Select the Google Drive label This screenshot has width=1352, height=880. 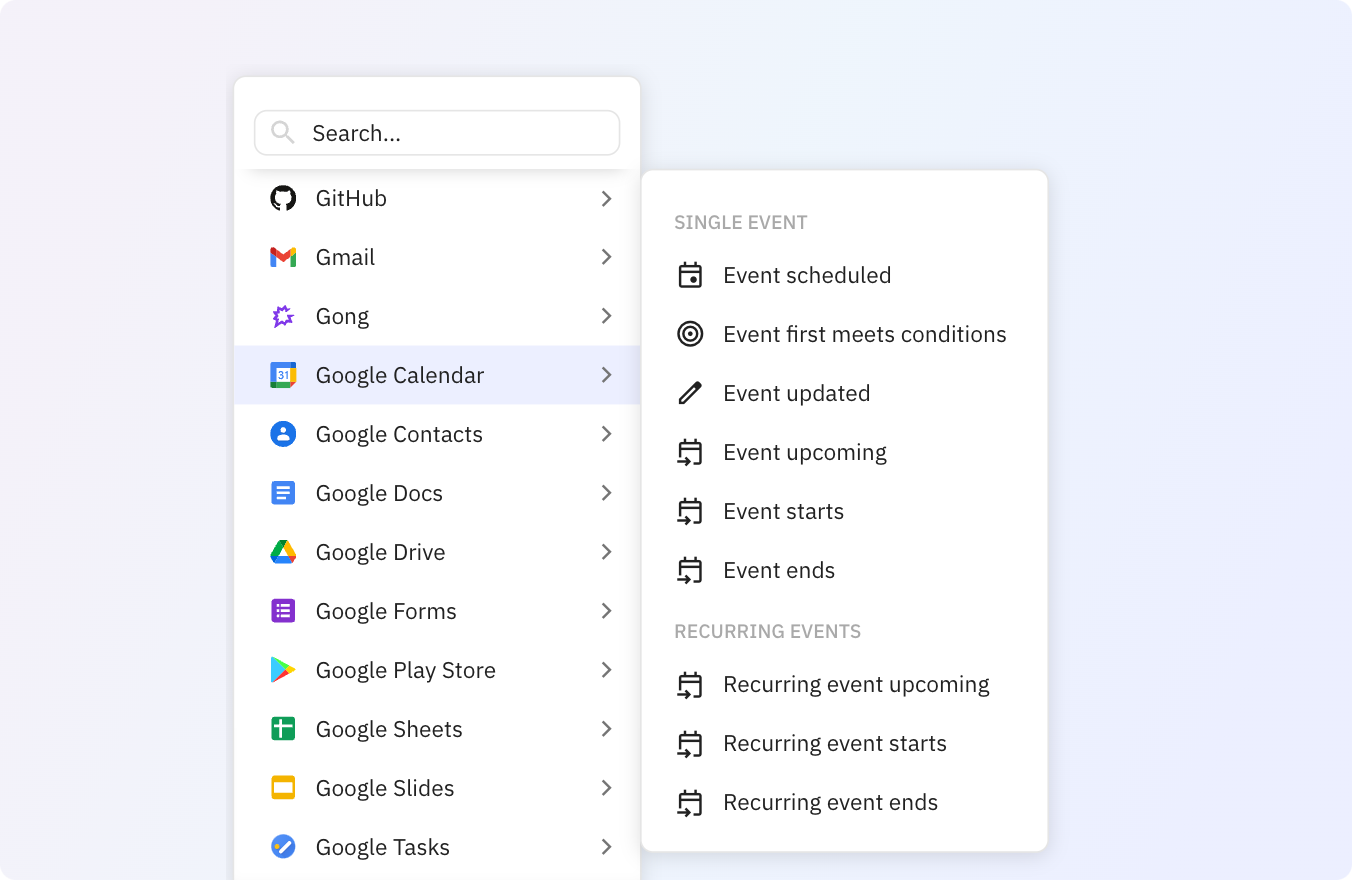(380, 552)
